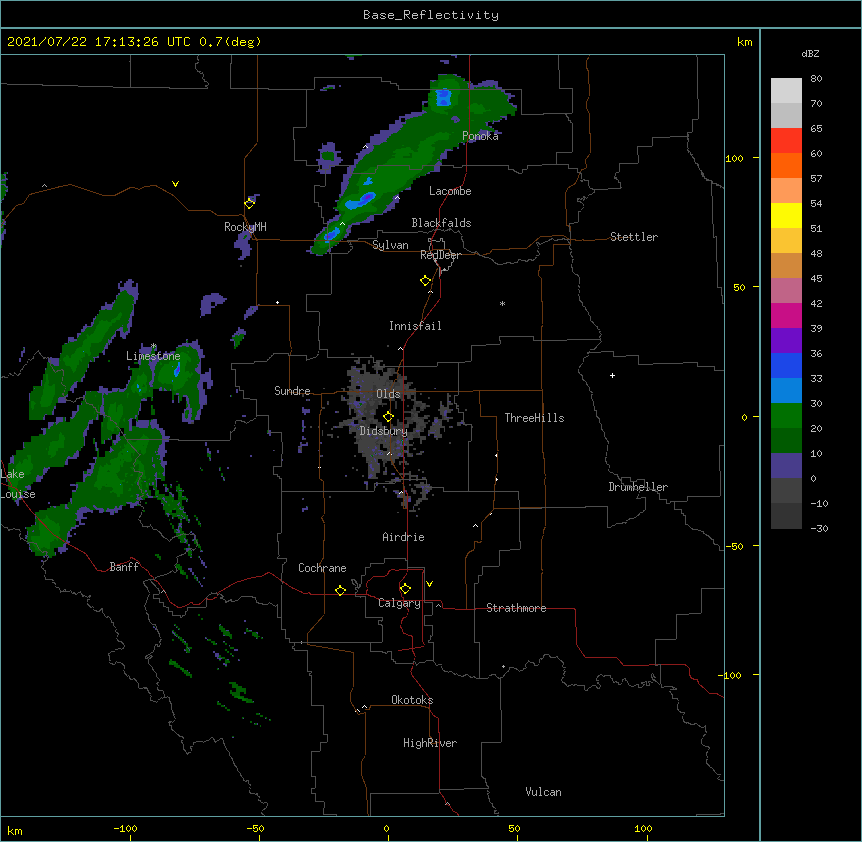Image resolution: width=862 pixels, height=842 pixels.
Task: Click the yellow diamond marker near Olds
Action: pyautogui.click(x=388, y=416)
